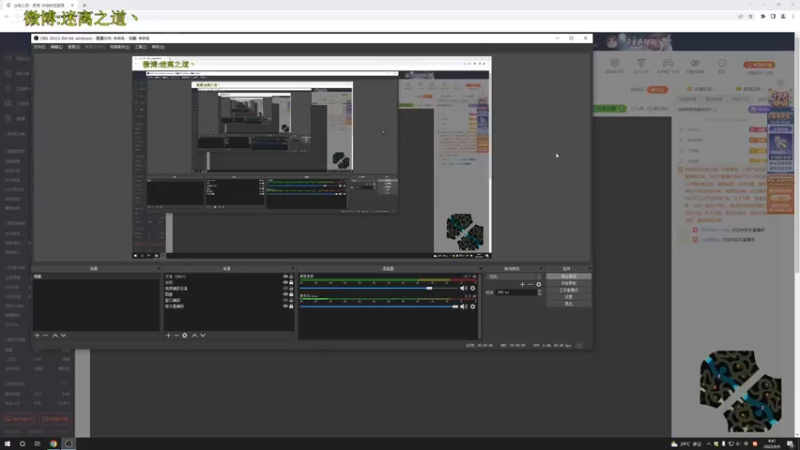Open the File menu in OBS

tap(39, 47)
